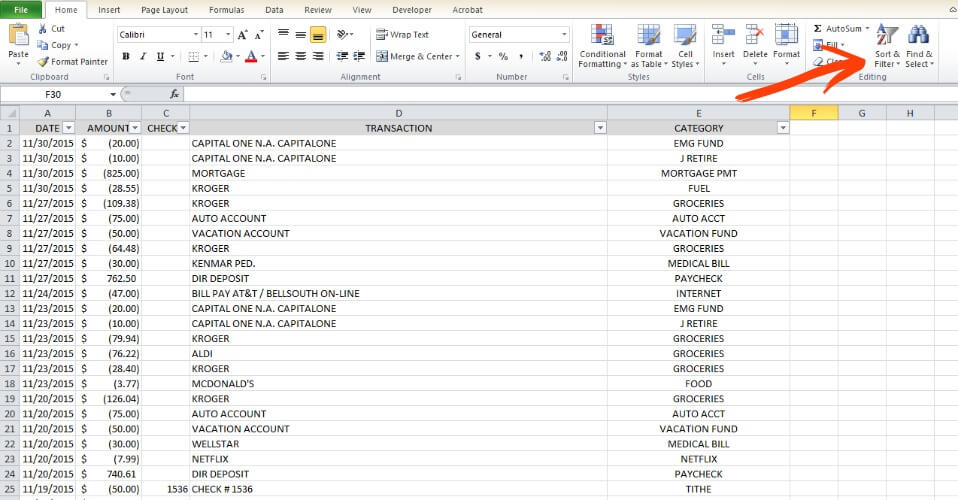Open text orientation options
Screen dimensions: 958x500
[345, 35]
